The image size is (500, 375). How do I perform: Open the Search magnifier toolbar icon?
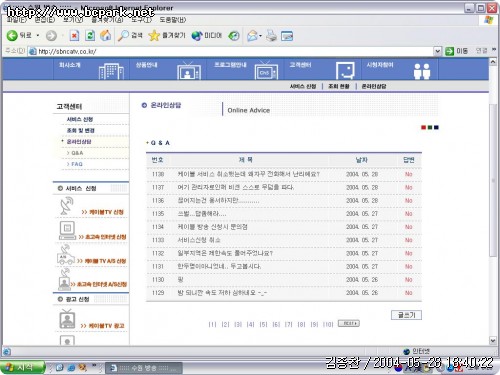(123, 36)
